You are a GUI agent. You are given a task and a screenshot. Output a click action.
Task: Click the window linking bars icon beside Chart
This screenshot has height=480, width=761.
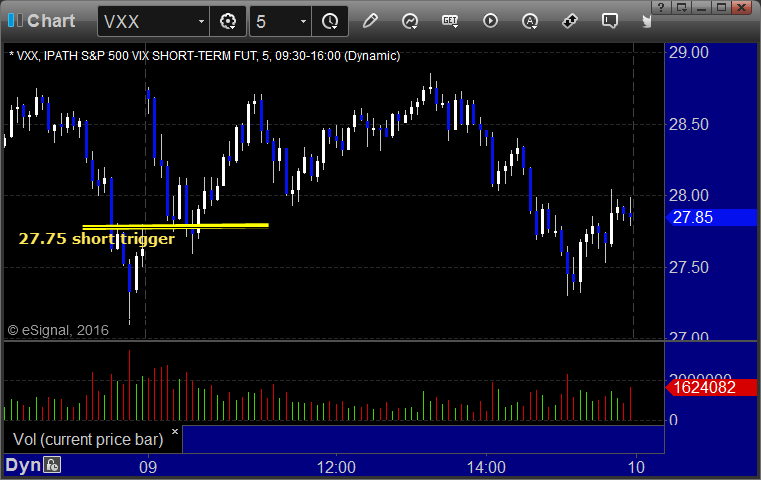click(x=15, y=21)
